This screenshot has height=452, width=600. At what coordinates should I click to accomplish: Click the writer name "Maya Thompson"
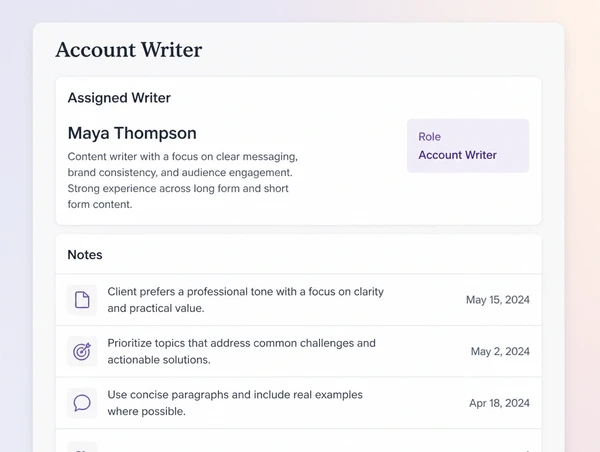(132, 133)
